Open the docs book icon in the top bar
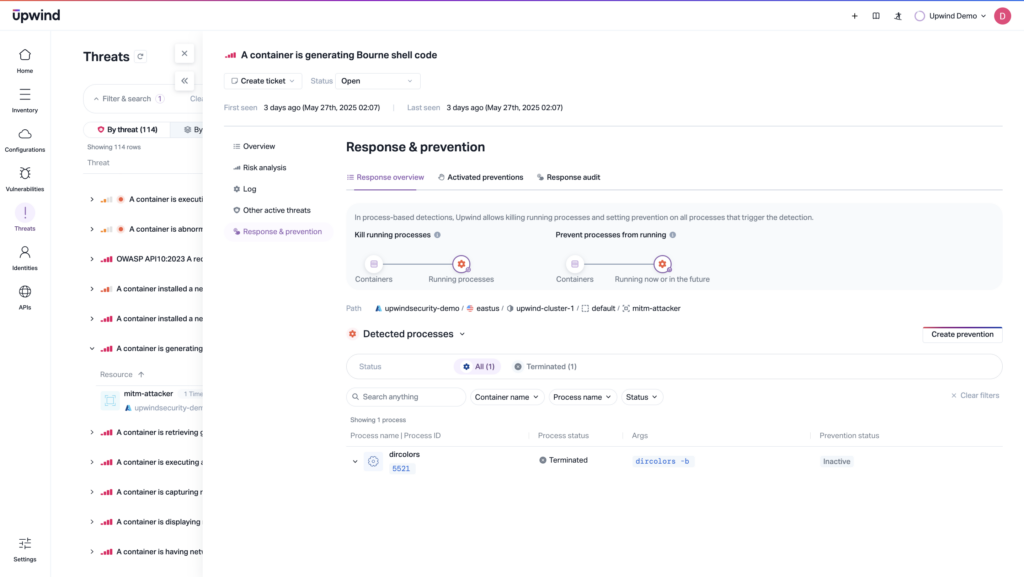1024x577 pixels. pos(876,16)
